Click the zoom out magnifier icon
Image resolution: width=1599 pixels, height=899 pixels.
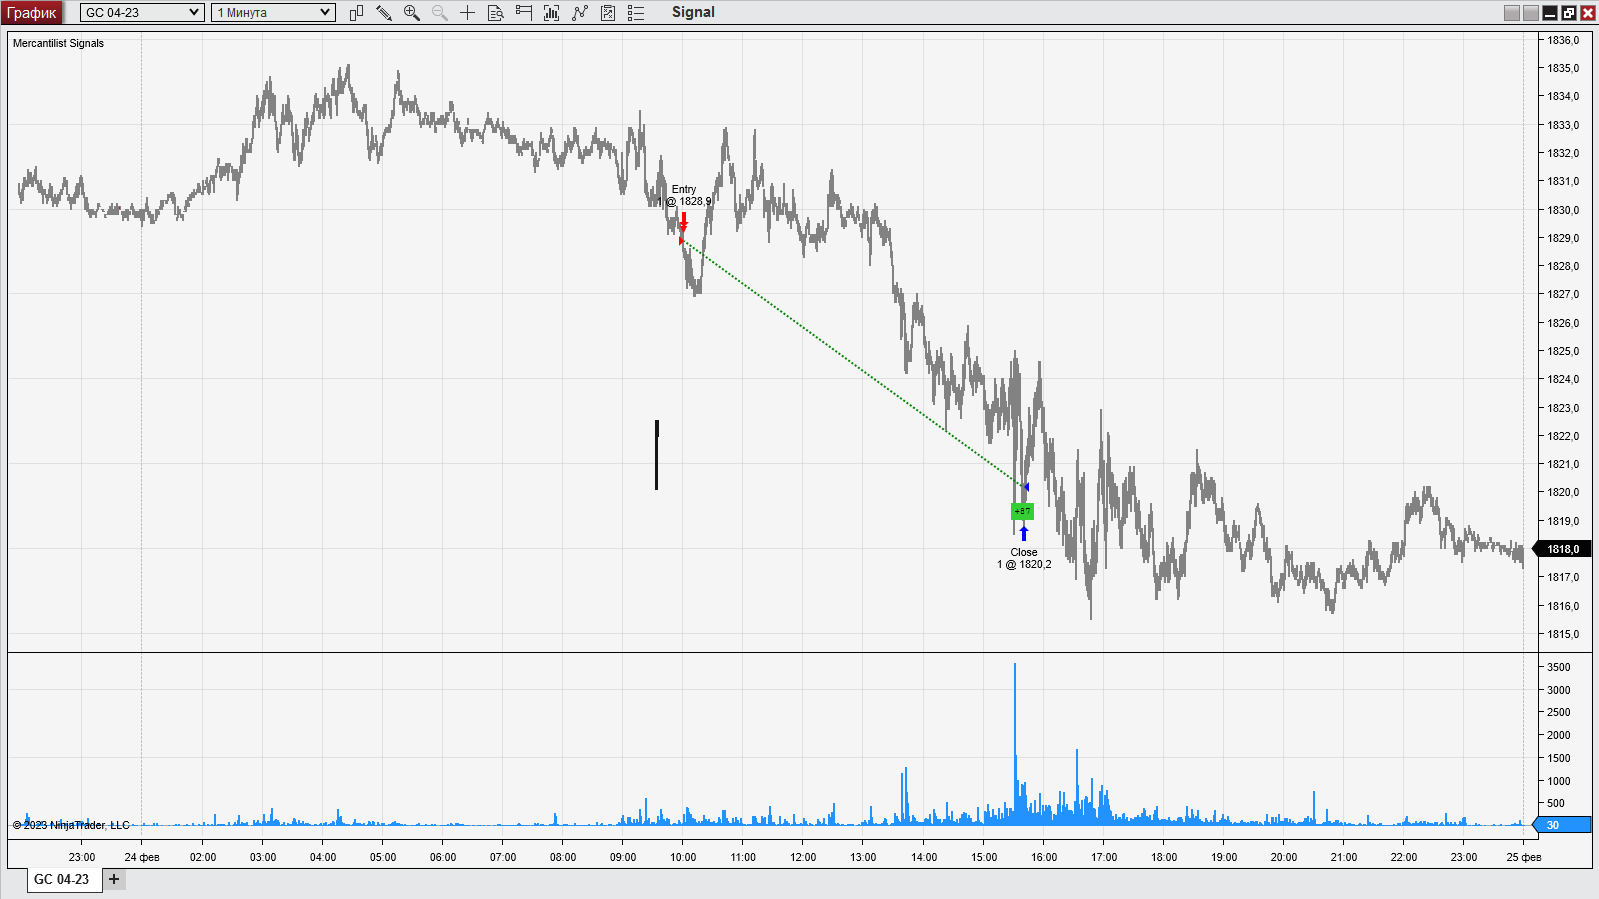pos(440,13)
